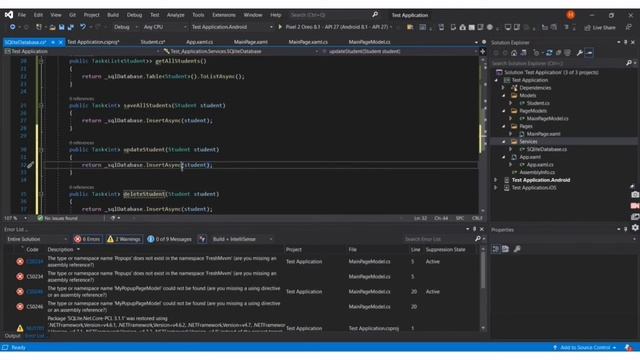Open the Build + IntelliSense dropdown

pyautogui.click(x=242, y=239)
